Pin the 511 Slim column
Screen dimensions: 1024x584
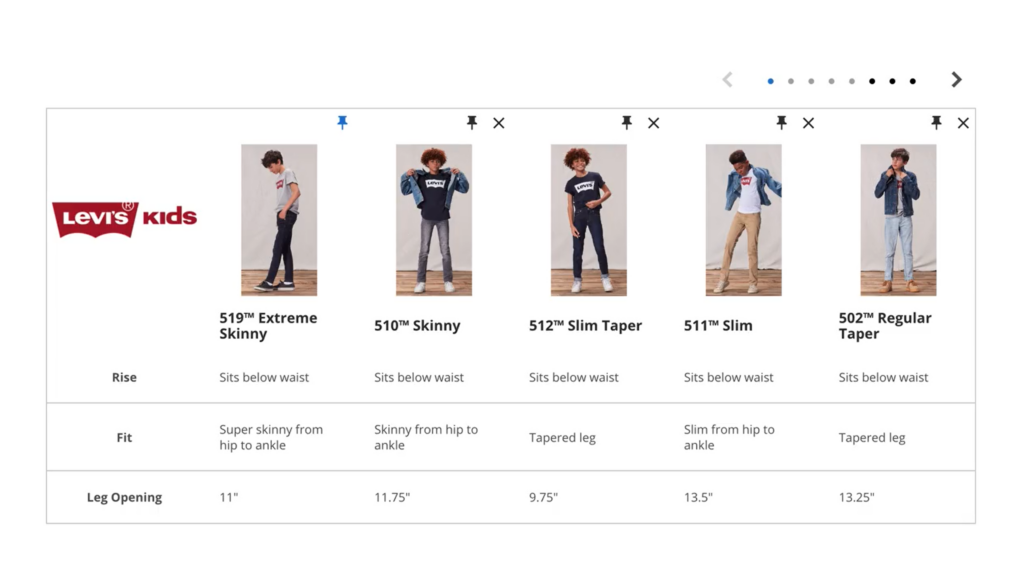click(781, 122)
